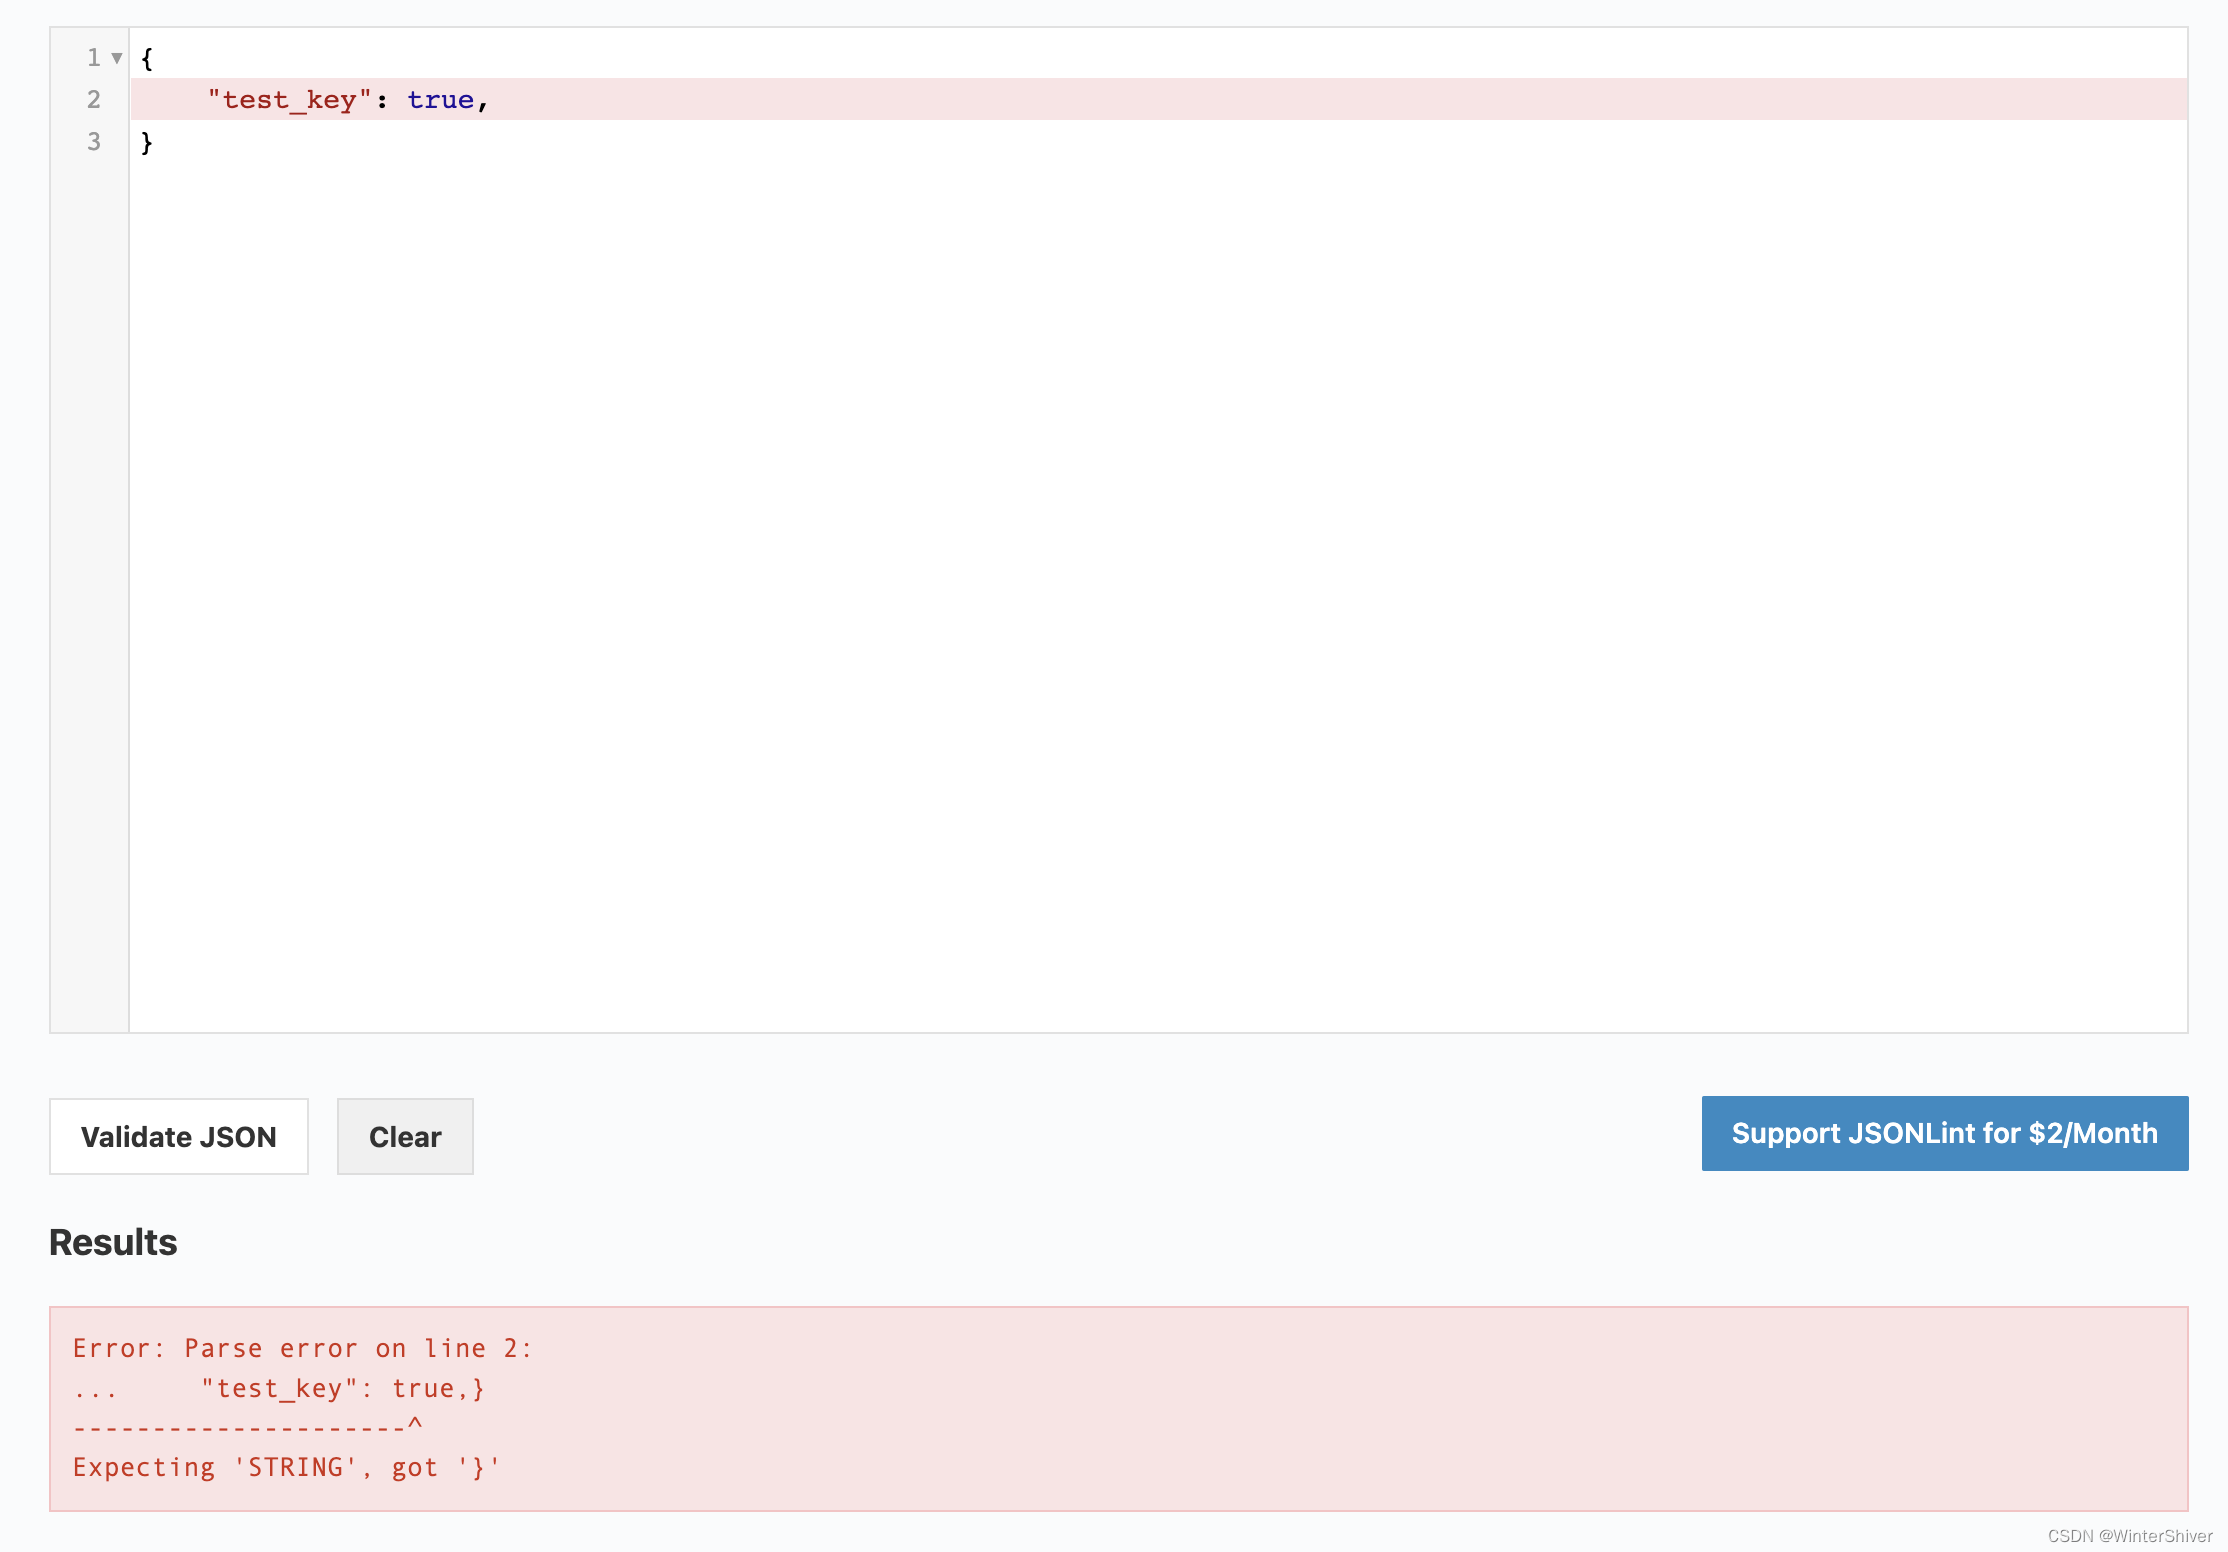Click the opening curly brace on line 1
Image resolution: width=2228 pixels, height=1552 pixels.
coord(147,58)
